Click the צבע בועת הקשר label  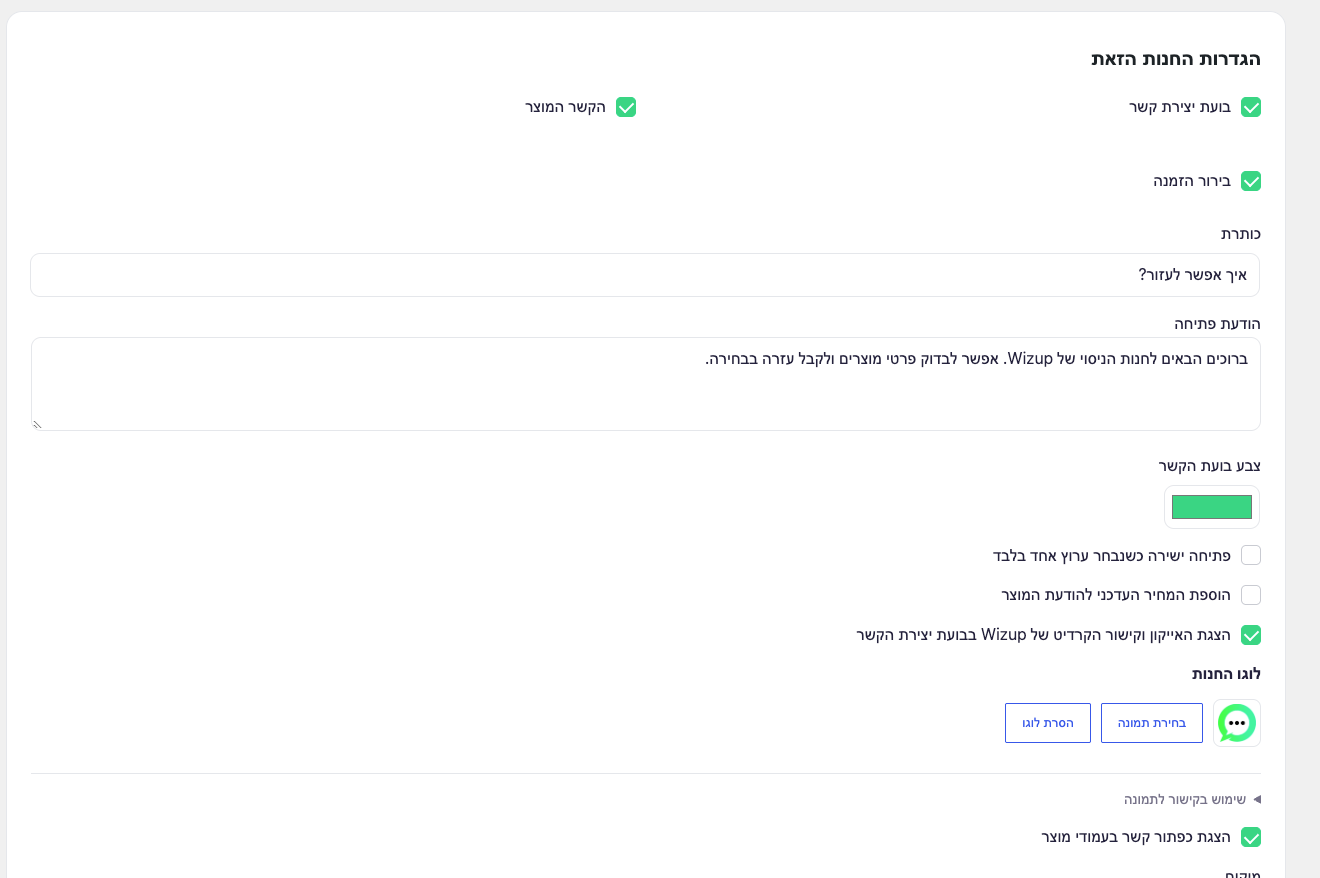click(x=1210, y=466)
